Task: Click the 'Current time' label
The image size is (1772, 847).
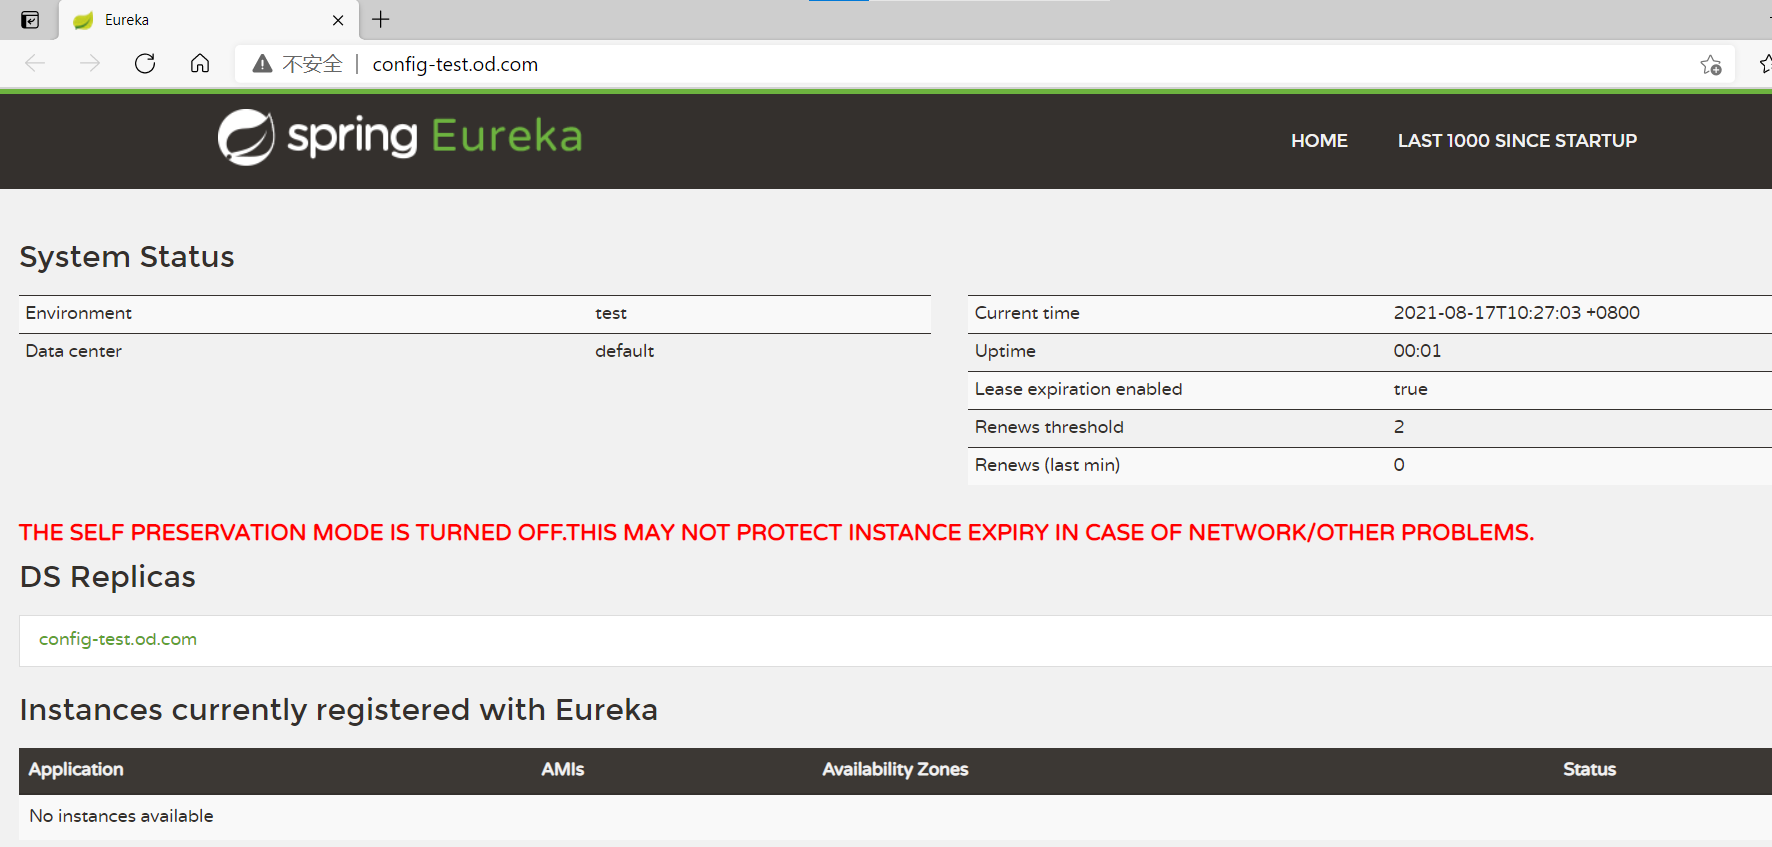Action: pos(1027,313)
